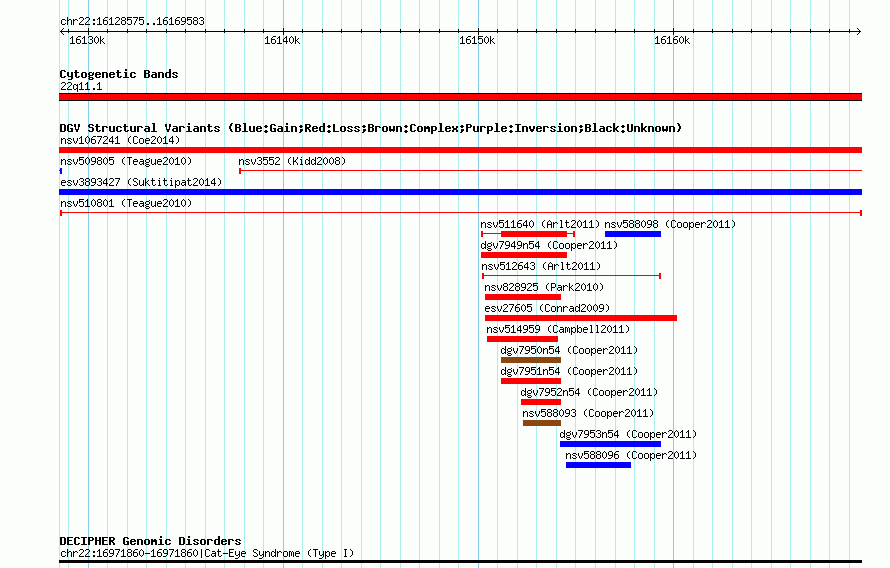Select the brown nsv588093 complex bar

pyautogui.click(x=542, y=423)
